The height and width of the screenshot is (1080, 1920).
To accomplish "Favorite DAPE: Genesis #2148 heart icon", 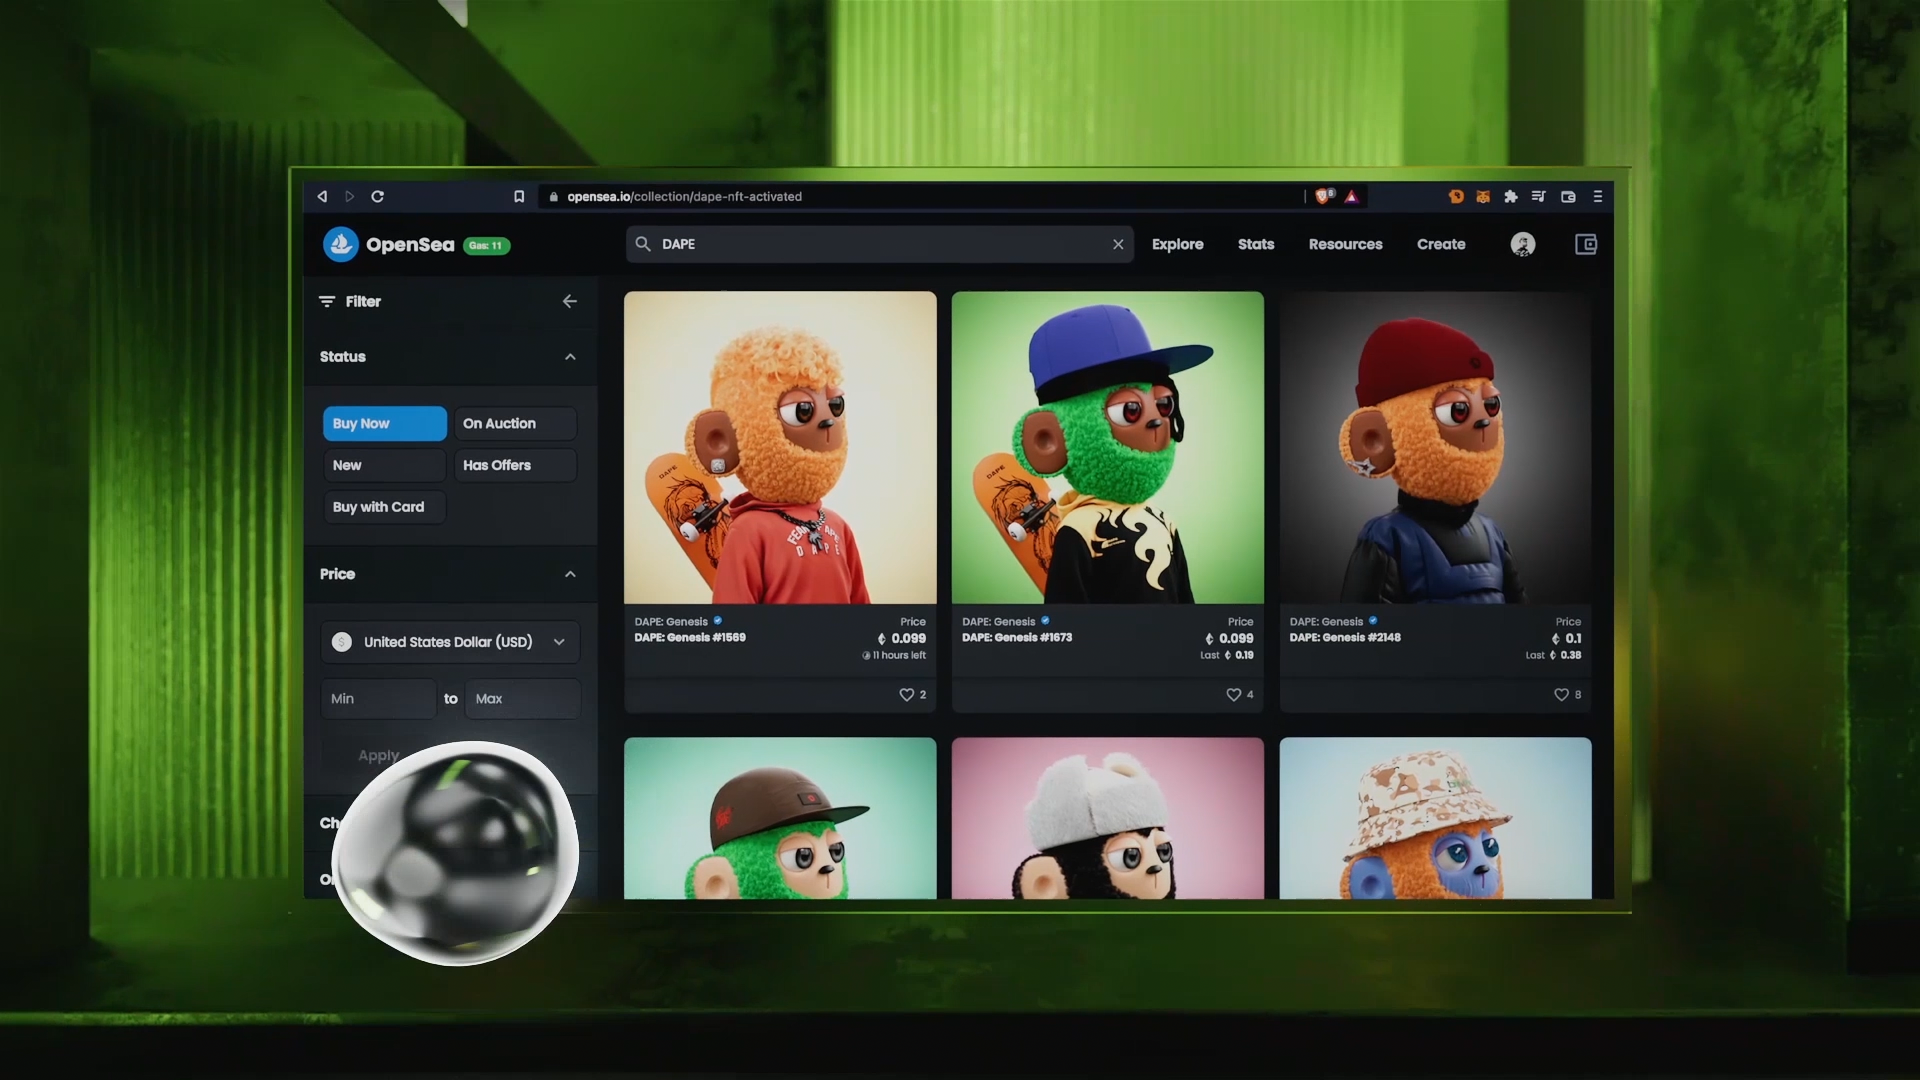I will [1561, 695].
